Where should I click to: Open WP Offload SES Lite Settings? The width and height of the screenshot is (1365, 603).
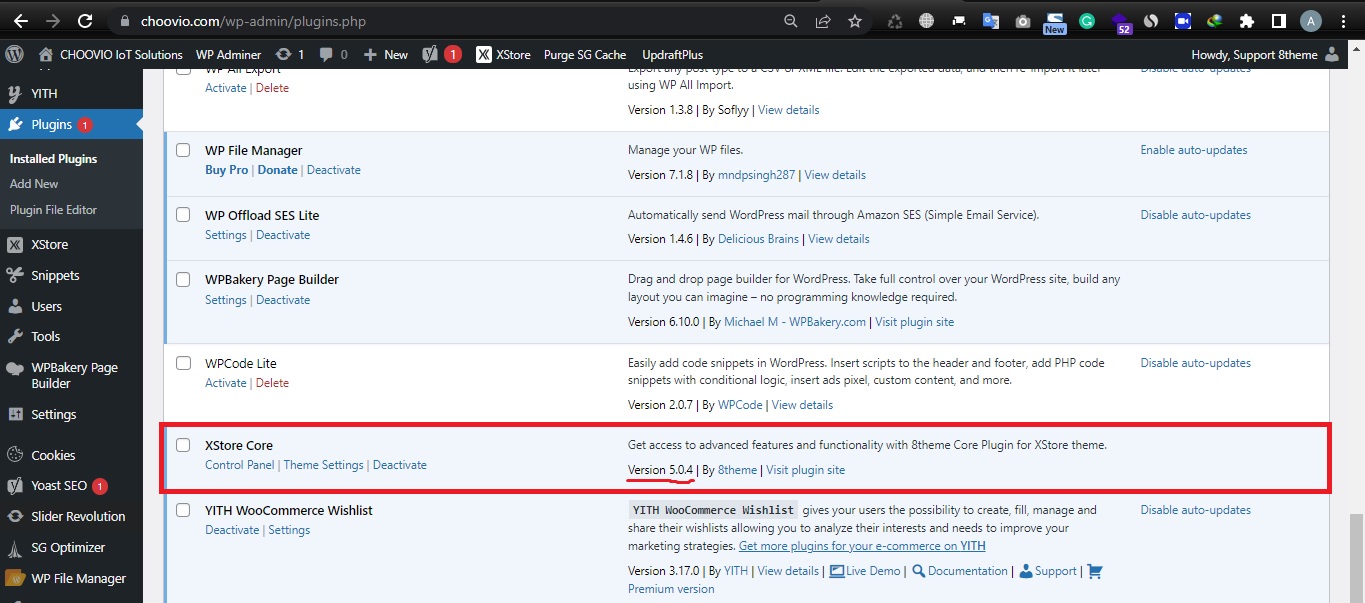click(x=226, y=235)
